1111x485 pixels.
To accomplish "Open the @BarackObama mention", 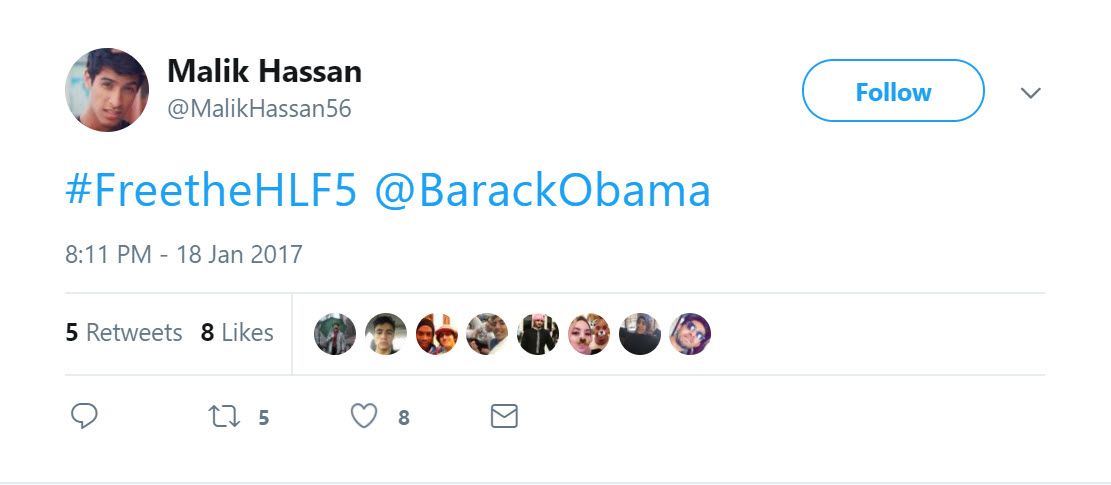I will pos(543,190).
